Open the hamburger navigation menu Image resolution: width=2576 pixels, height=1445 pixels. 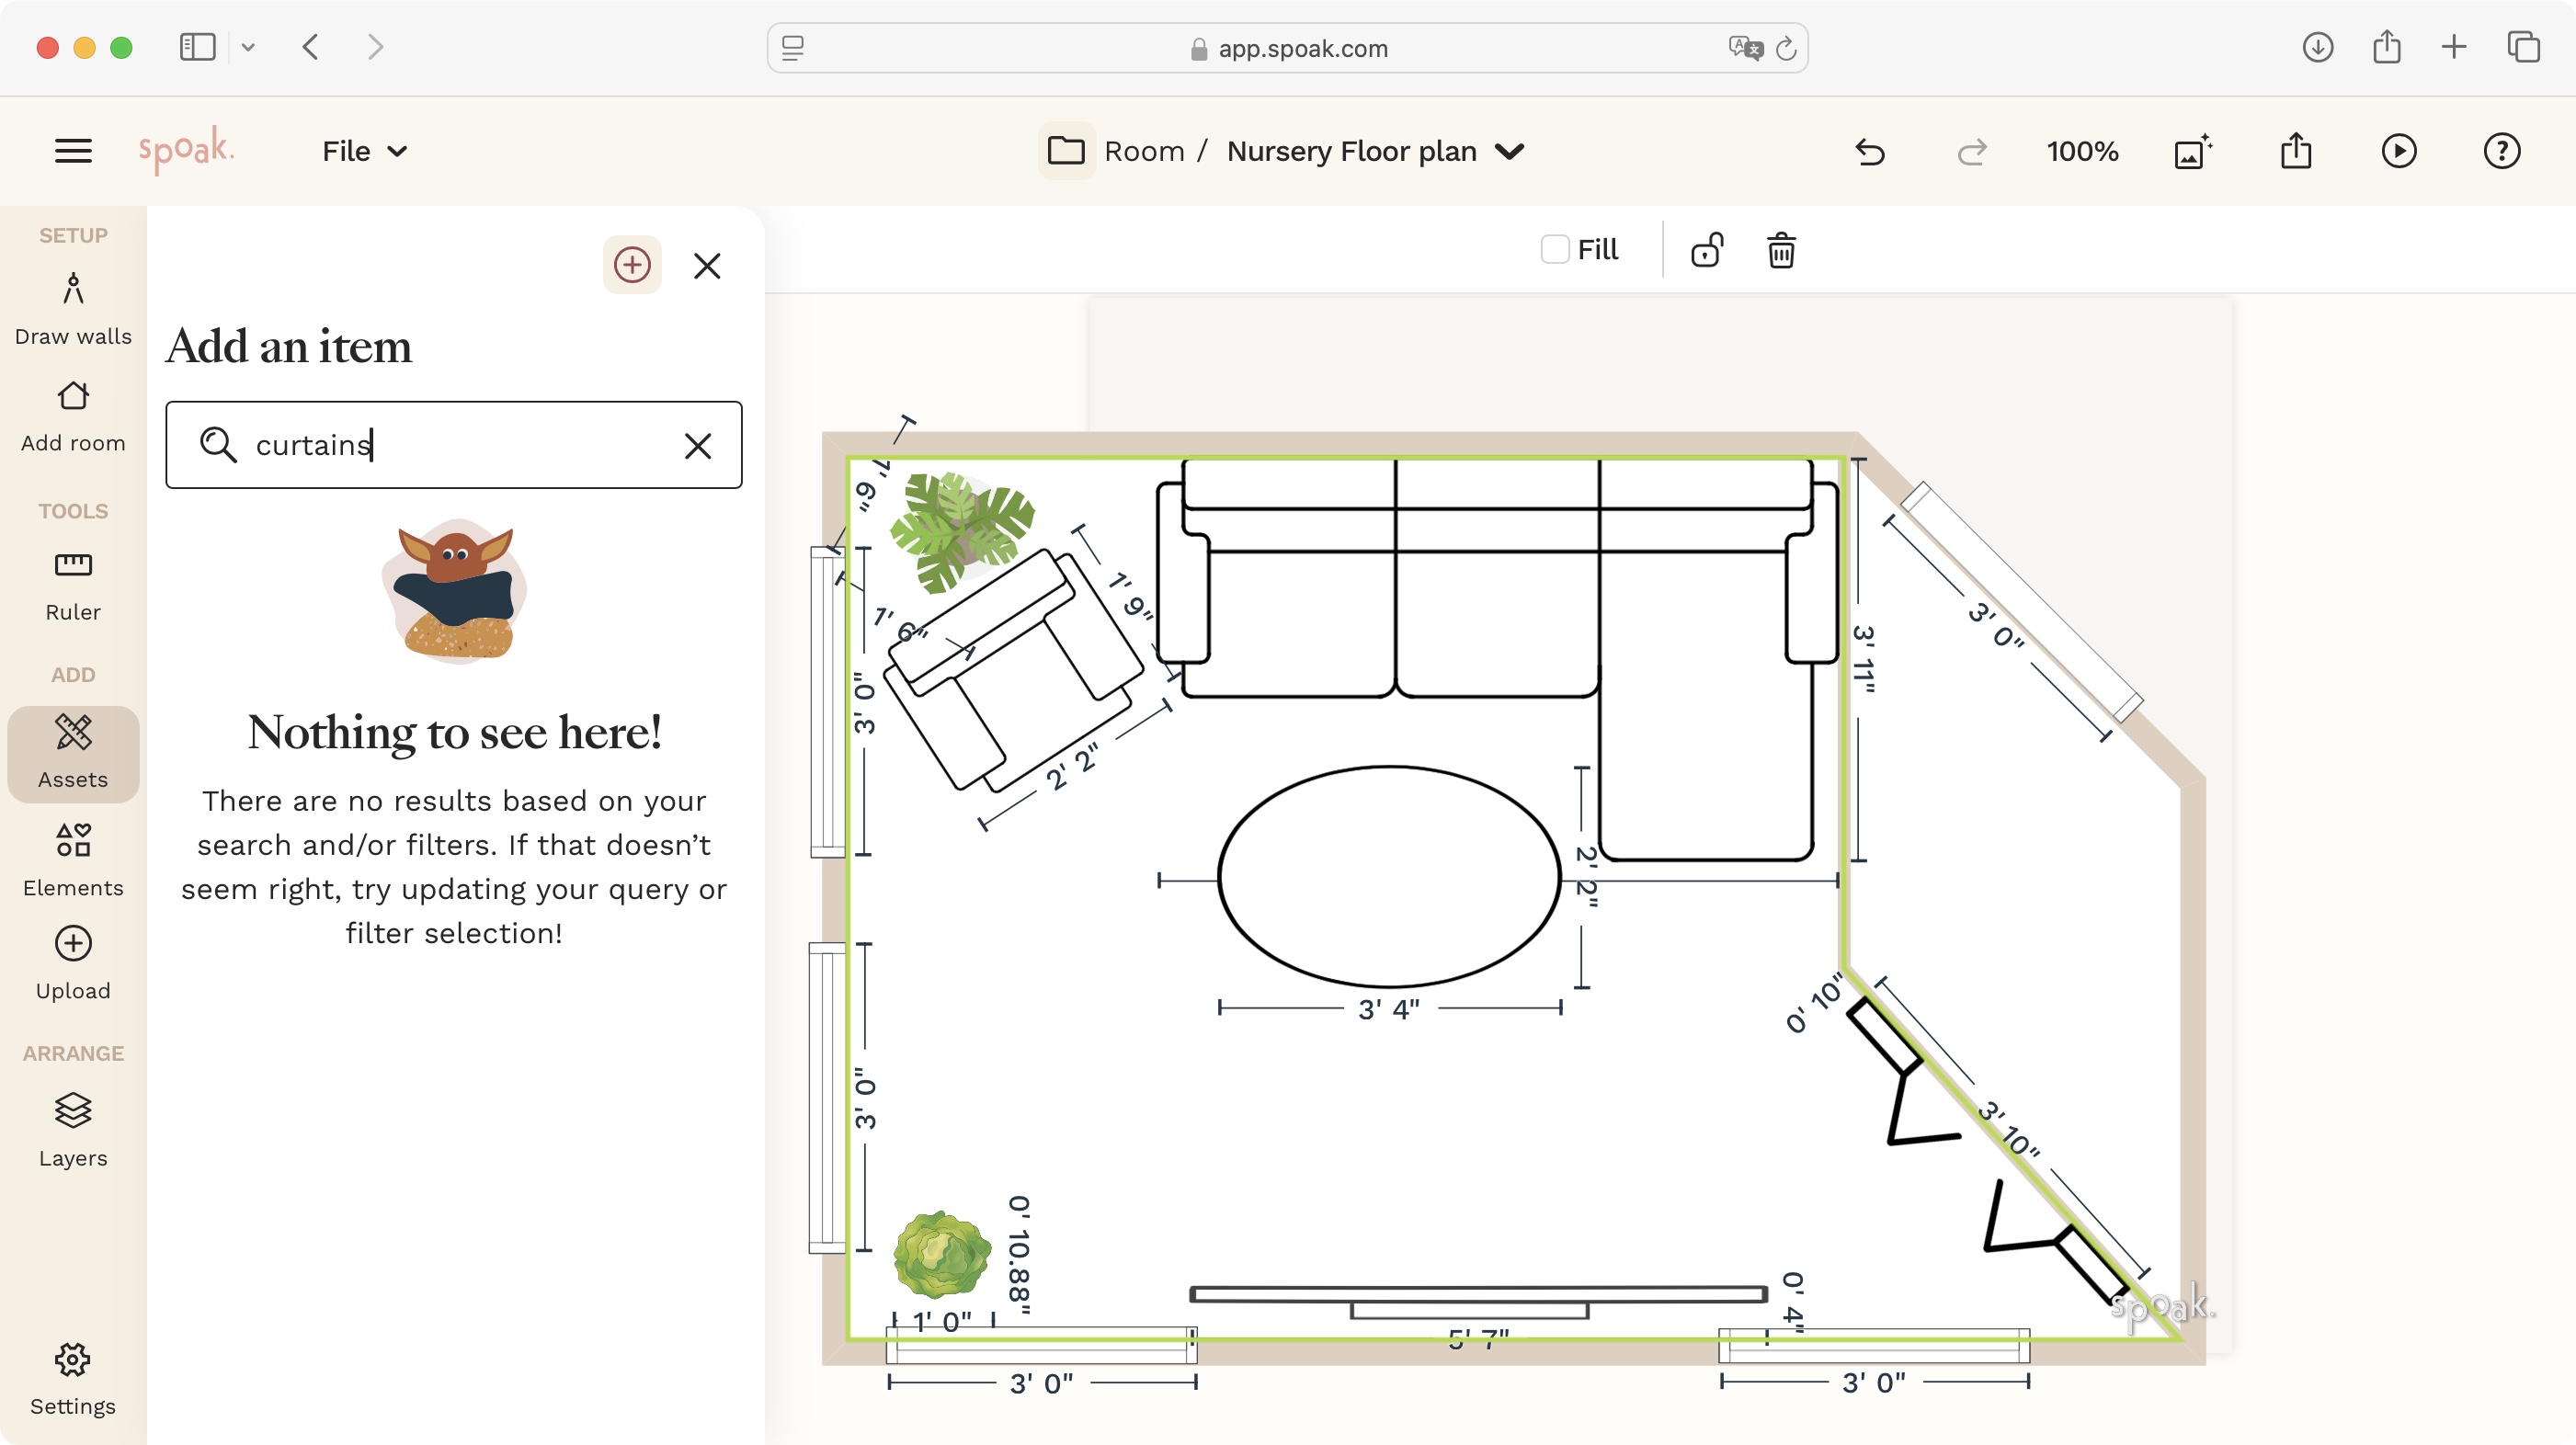click(72, 150)
